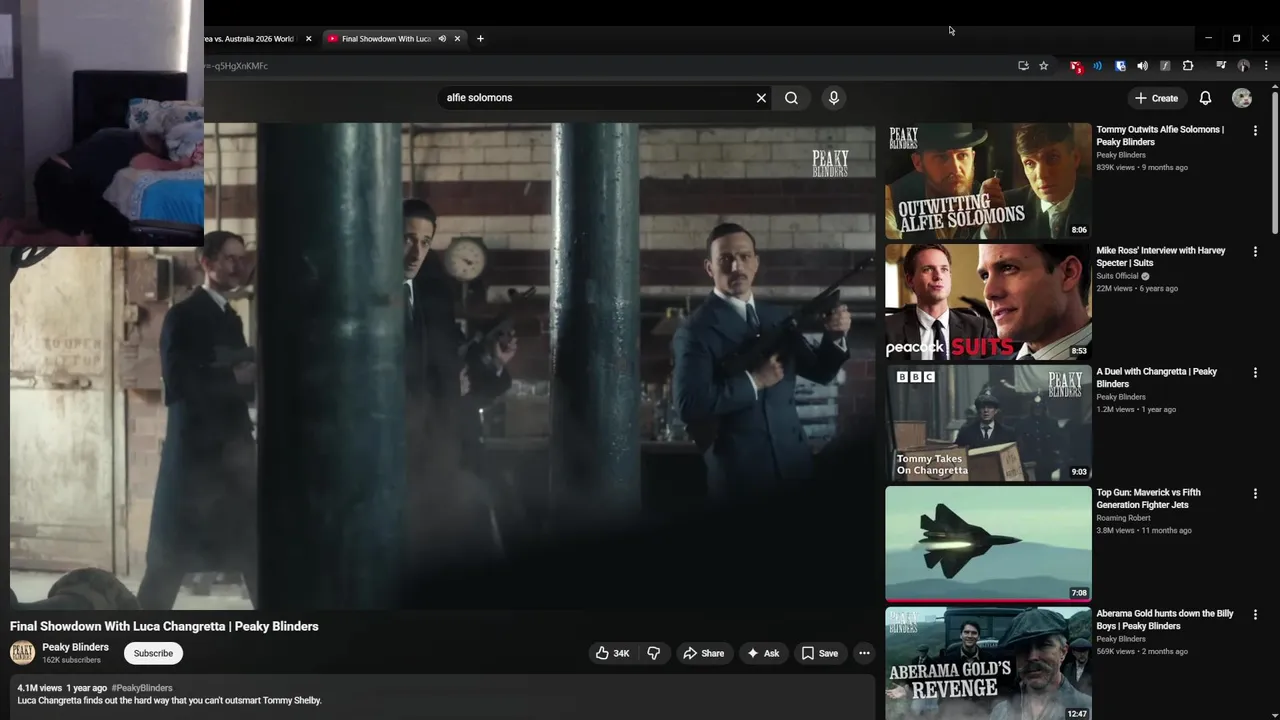1280x720 pixels.
Task: Click the Tommy Outwits Alfie Solomons title
Action: [x=1160, y=136]
